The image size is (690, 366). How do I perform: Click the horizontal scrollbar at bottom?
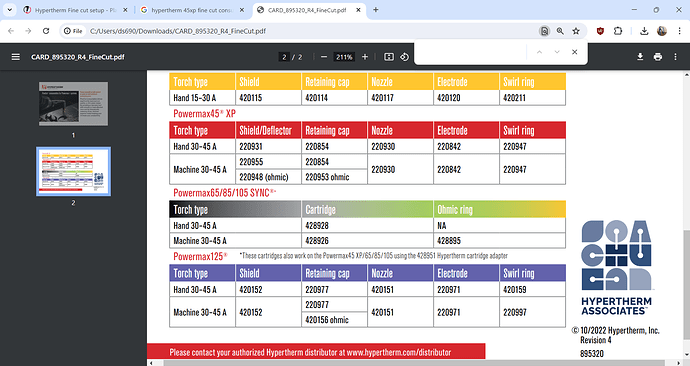413,363
